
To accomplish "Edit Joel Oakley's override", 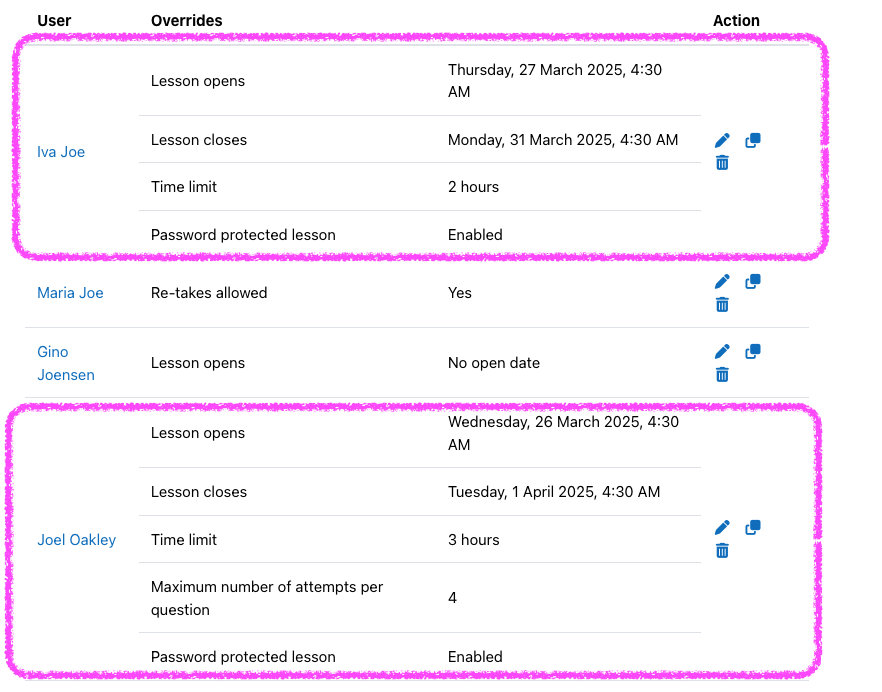I will tap(722, 527).
